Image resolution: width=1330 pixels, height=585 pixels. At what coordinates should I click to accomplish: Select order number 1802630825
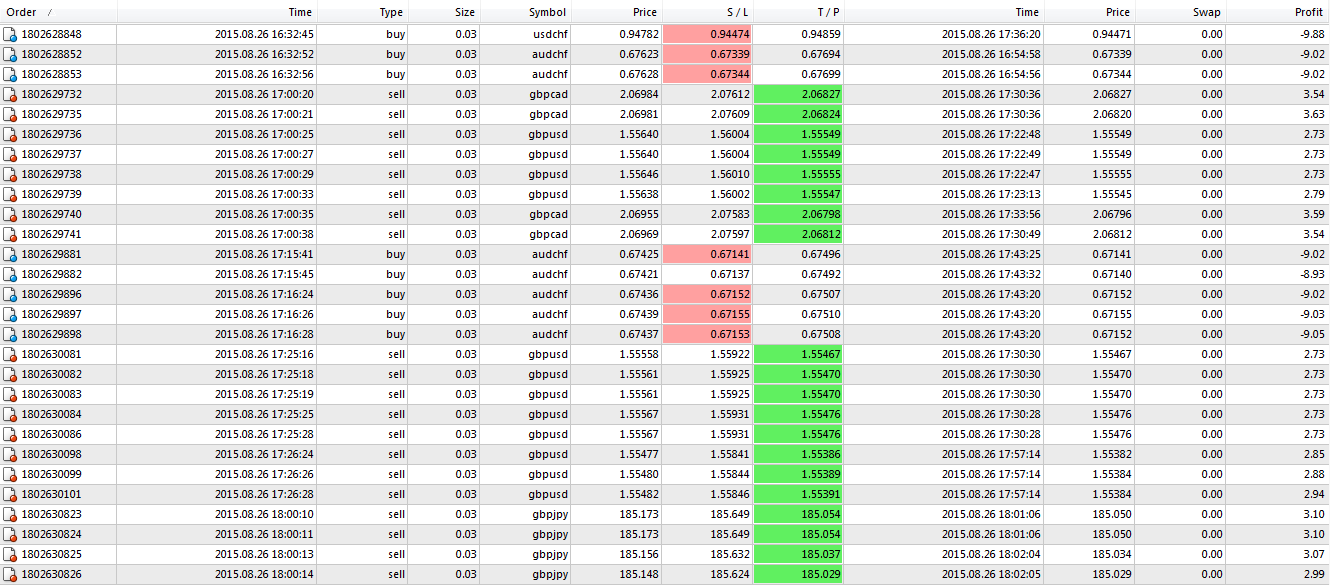click(x=52, y=554)
